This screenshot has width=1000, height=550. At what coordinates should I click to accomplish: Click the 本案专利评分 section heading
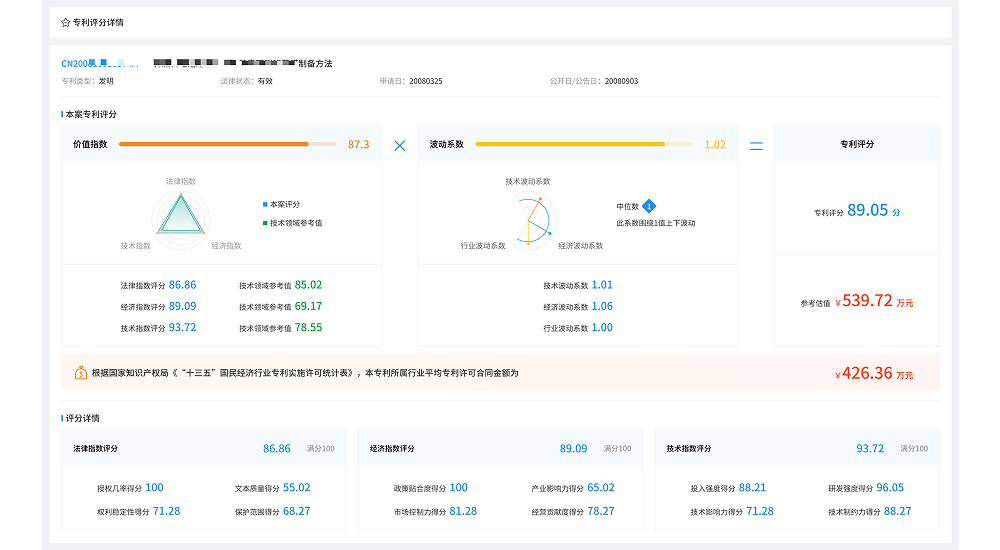[91, 114]
